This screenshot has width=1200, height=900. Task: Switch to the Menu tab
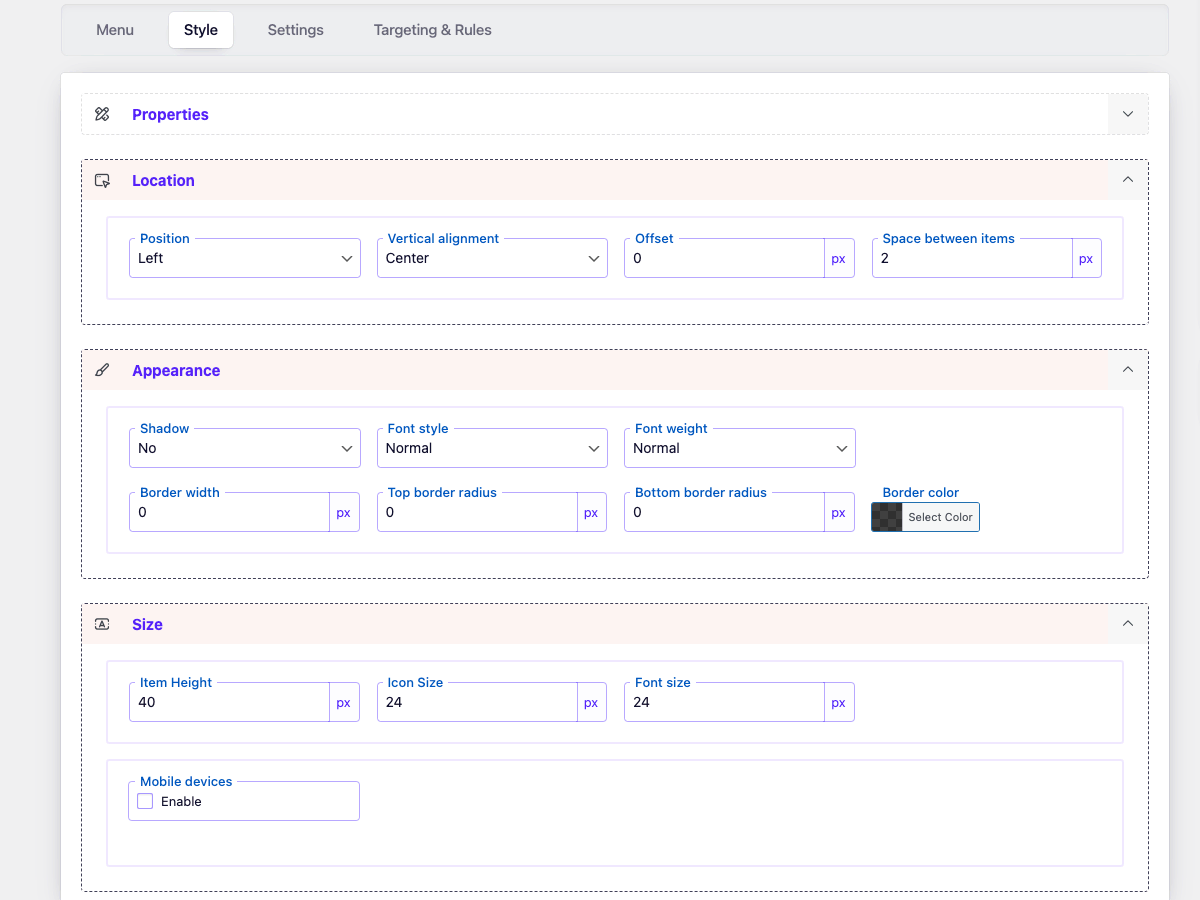click(115, 30)
